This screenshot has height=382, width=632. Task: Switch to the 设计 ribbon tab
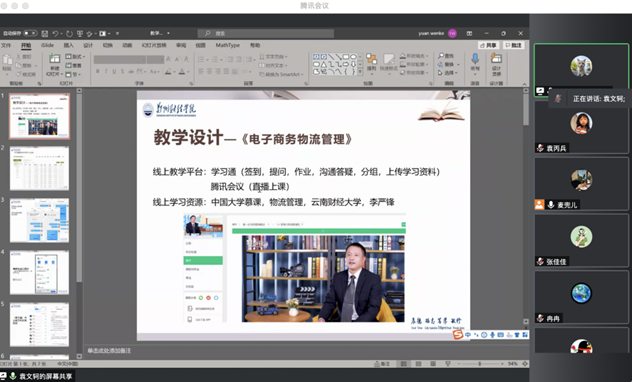[x=88, y=45]
